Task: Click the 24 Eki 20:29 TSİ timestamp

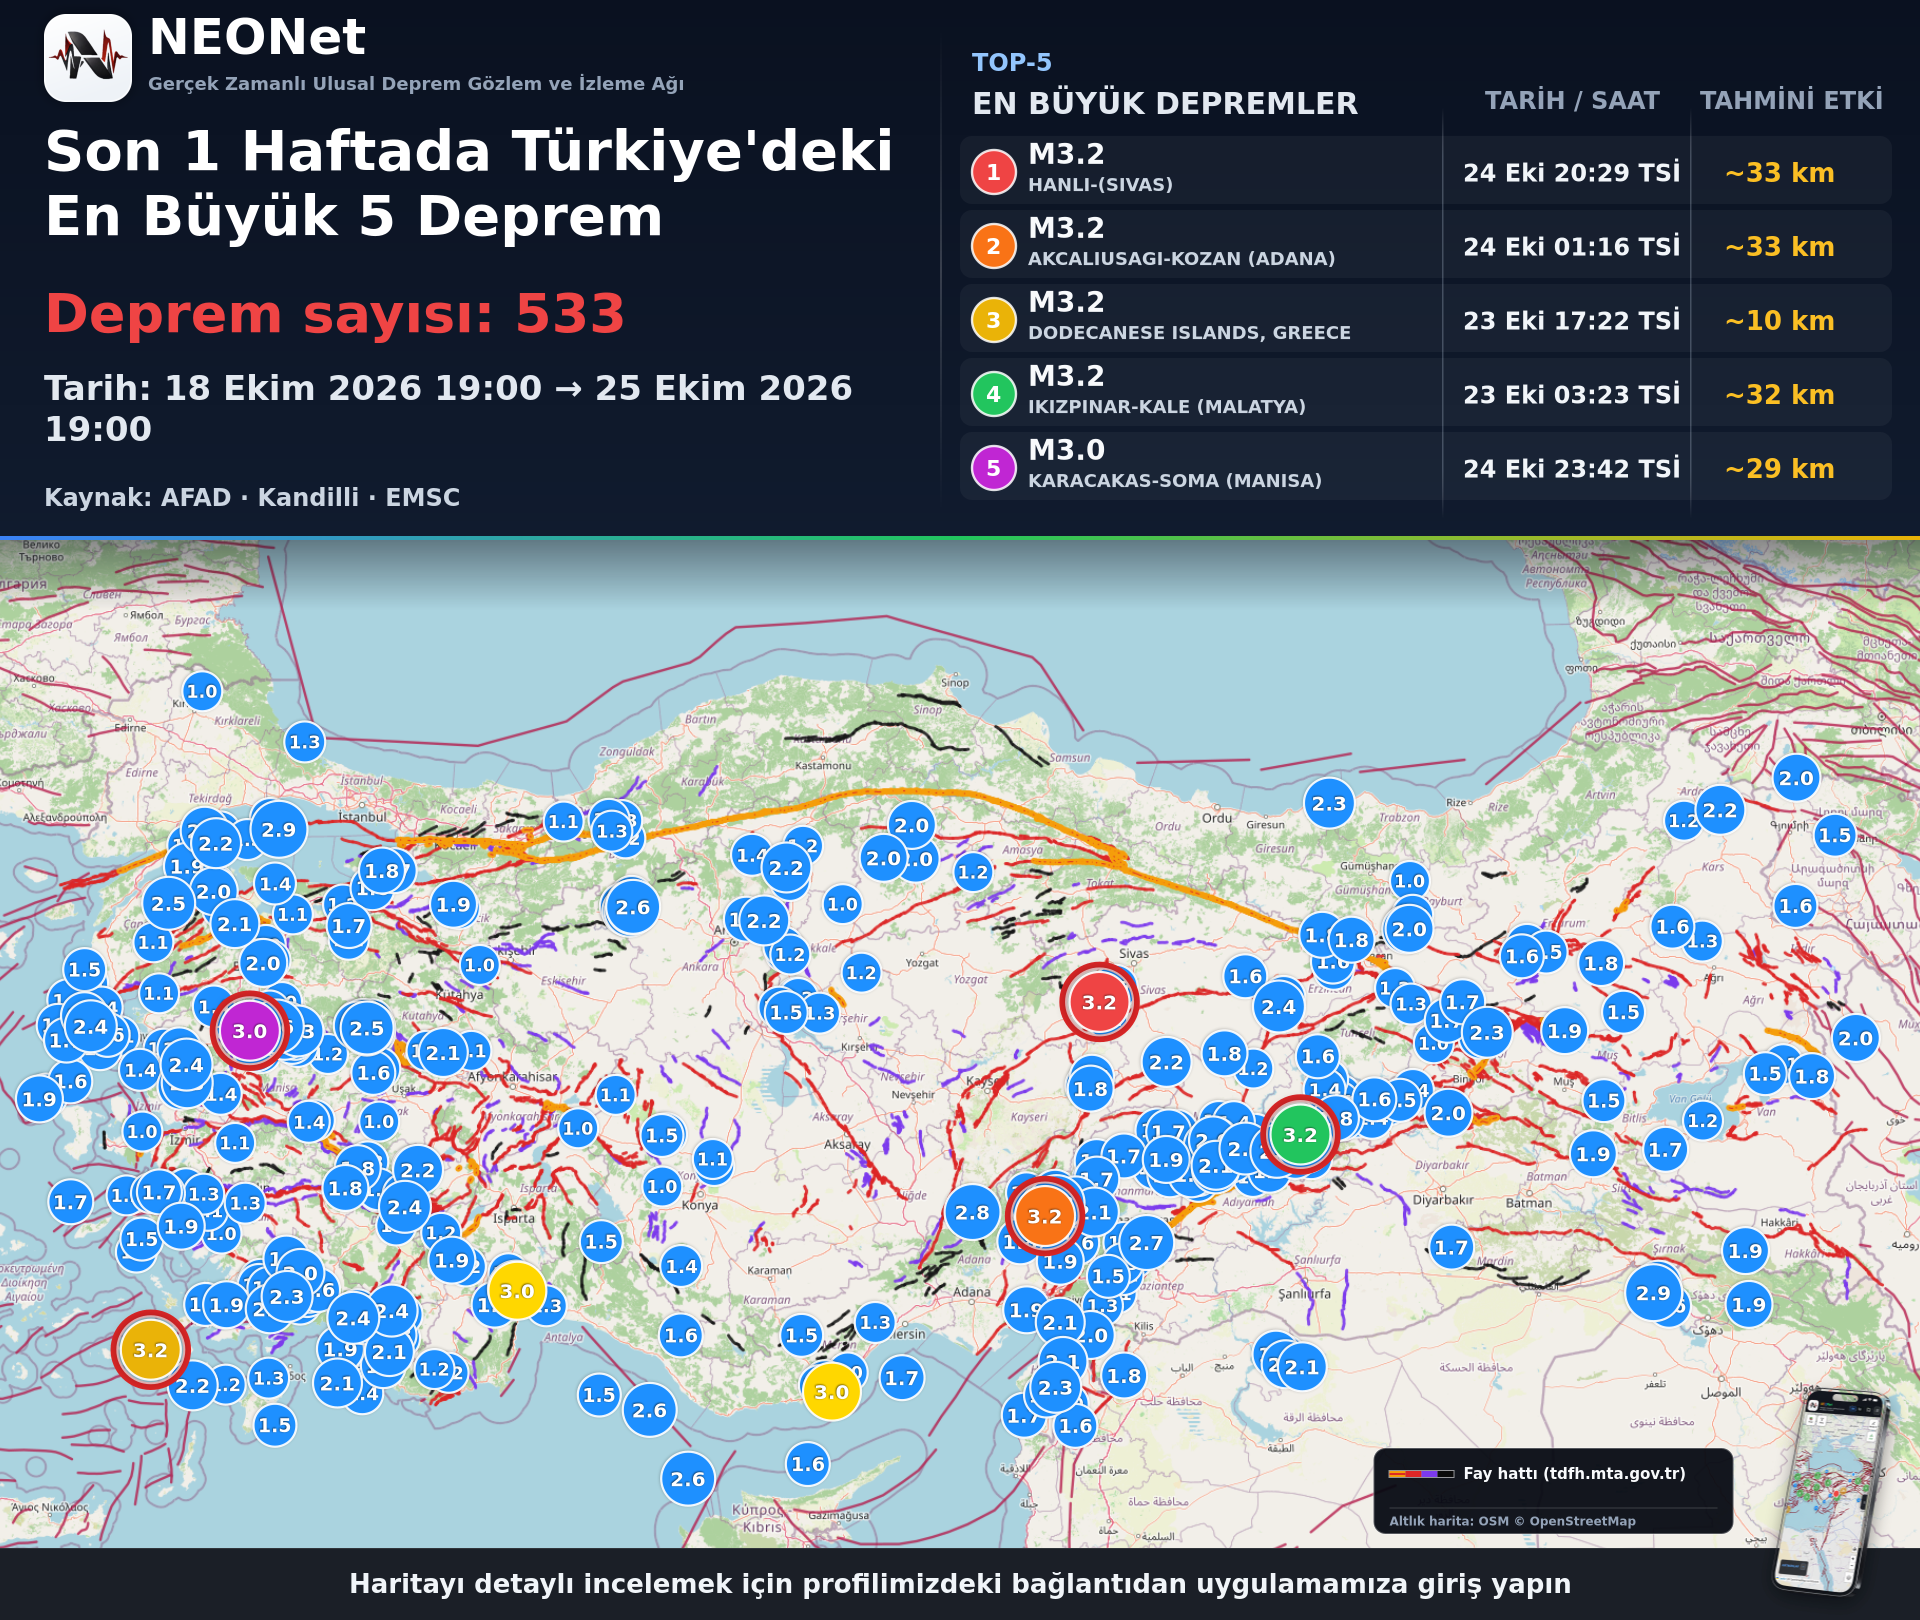Action: pyautogui.click(x=1571, y=173)
